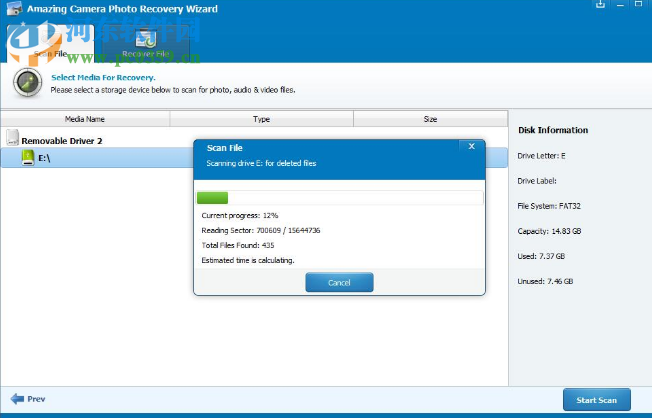
Task: Close the Scan File dialog with X
Action: (472, 146)
